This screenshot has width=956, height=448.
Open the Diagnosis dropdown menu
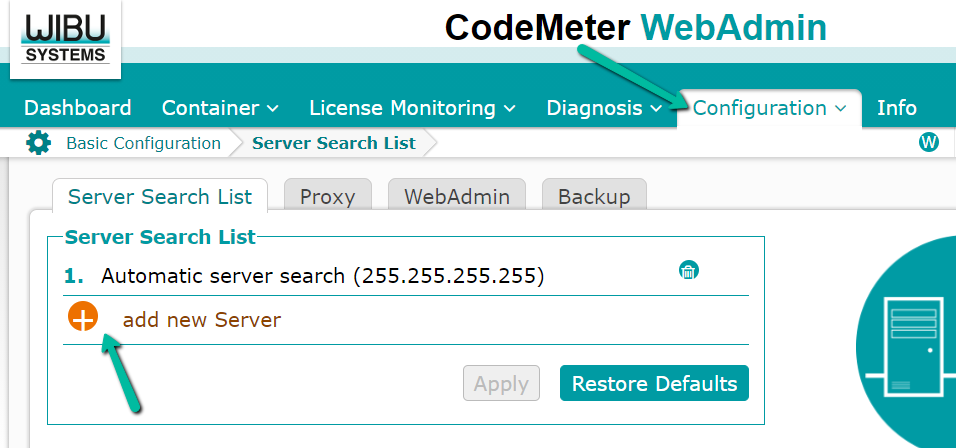pos(604,108)
